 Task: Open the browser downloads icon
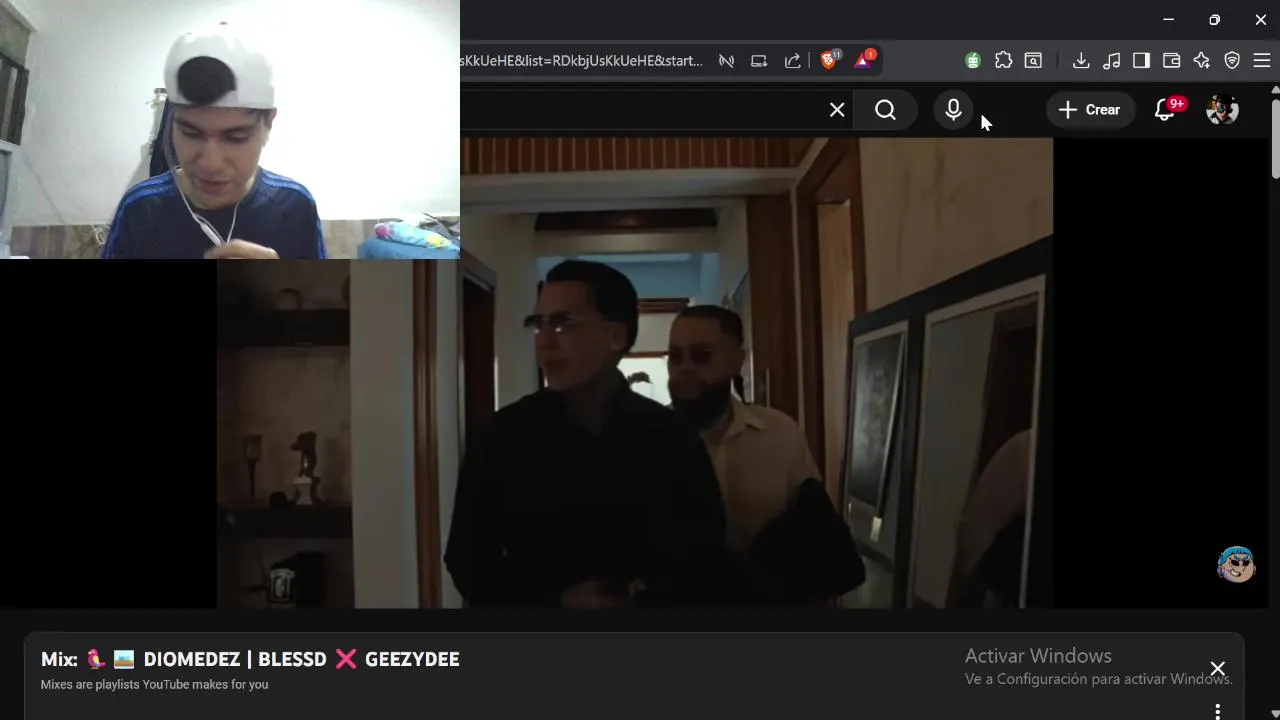[x=1081, y=61]
